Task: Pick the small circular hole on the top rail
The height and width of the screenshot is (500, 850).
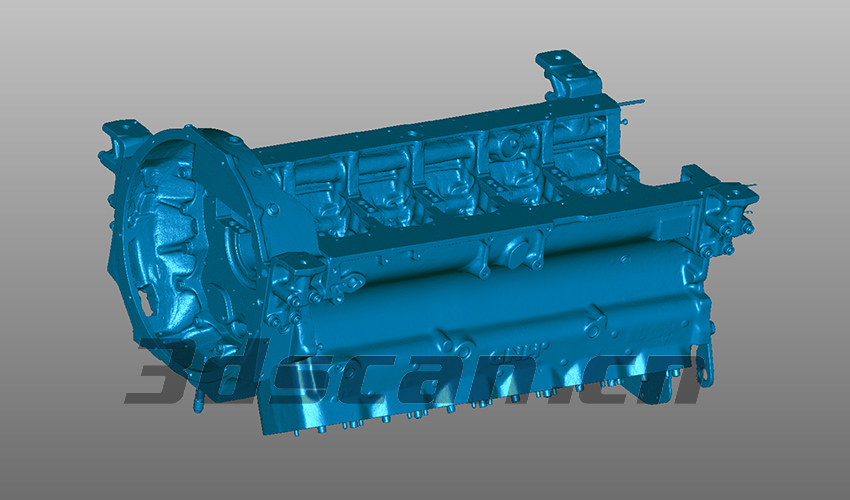Action: pyautogui.click(x=407, y=130)
